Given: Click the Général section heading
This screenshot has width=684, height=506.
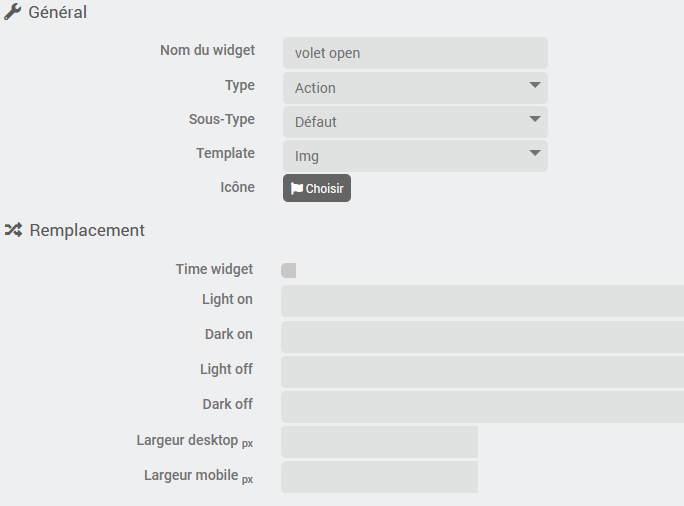Looking at the screenshot, I should (57, 13).
